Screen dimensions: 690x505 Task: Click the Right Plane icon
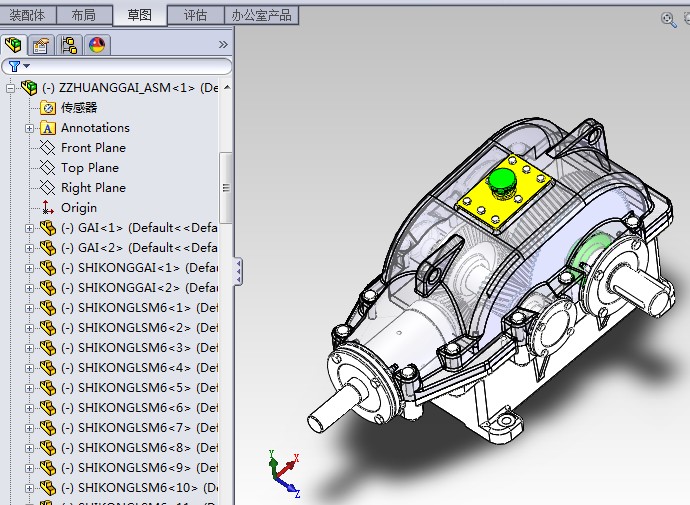(x=48, y=188)
